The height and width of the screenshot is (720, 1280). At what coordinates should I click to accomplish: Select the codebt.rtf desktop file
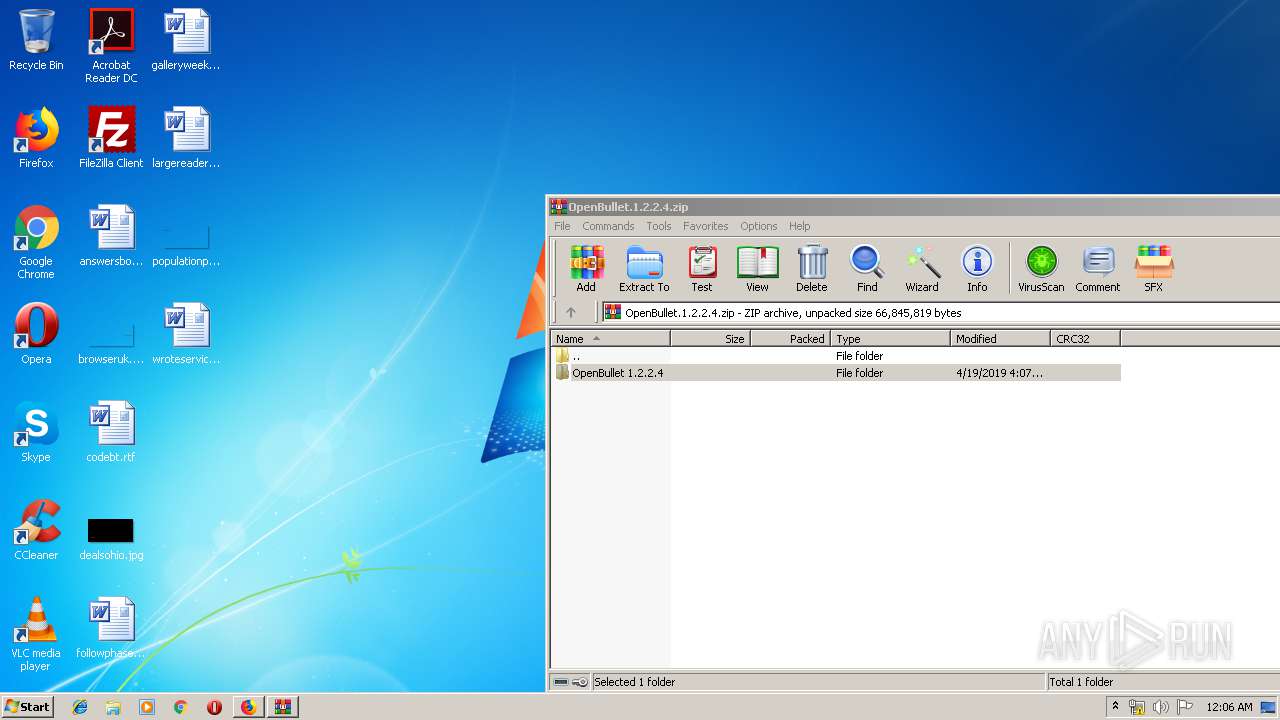111,432
